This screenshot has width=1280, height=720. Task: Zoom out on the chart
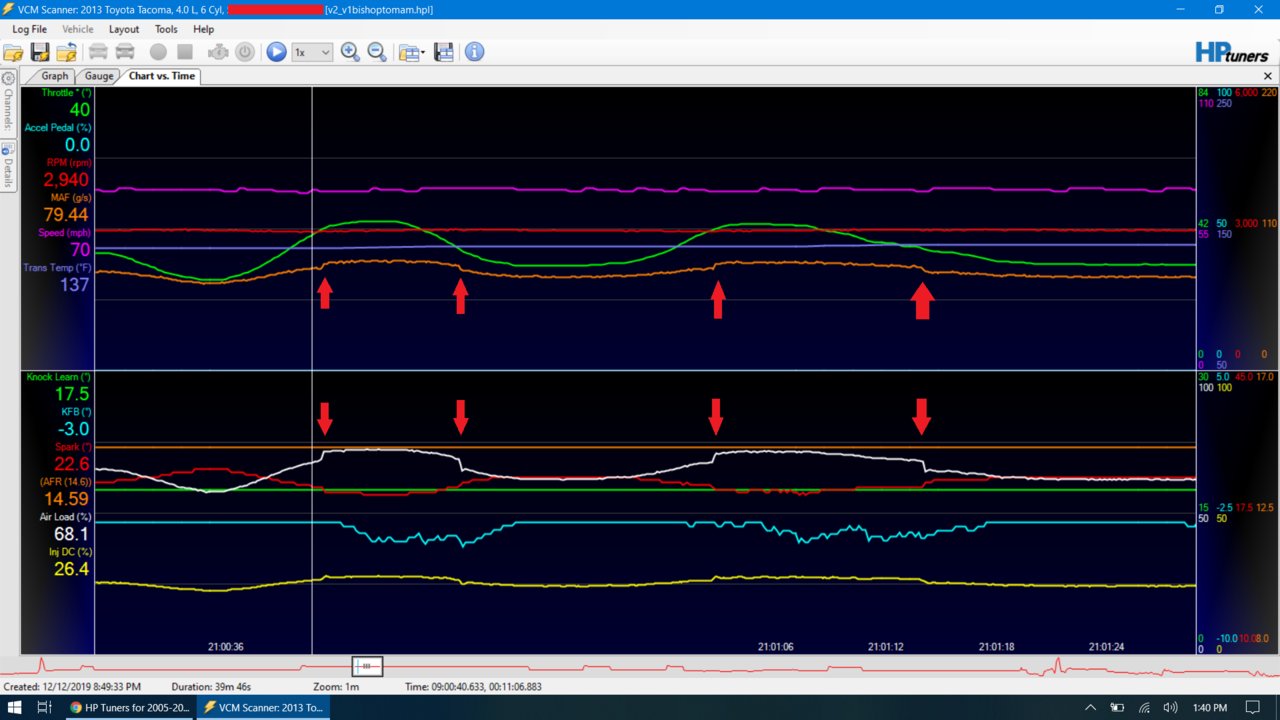[x=377, y=52]
